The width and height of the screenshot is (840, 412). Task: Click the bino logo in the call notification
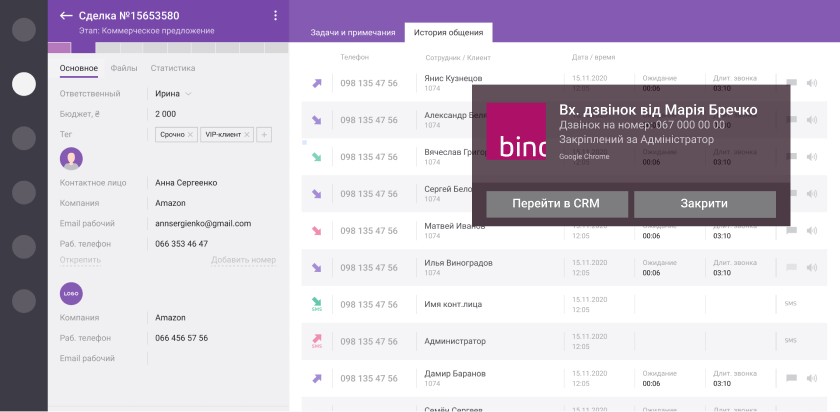[516, 131]
